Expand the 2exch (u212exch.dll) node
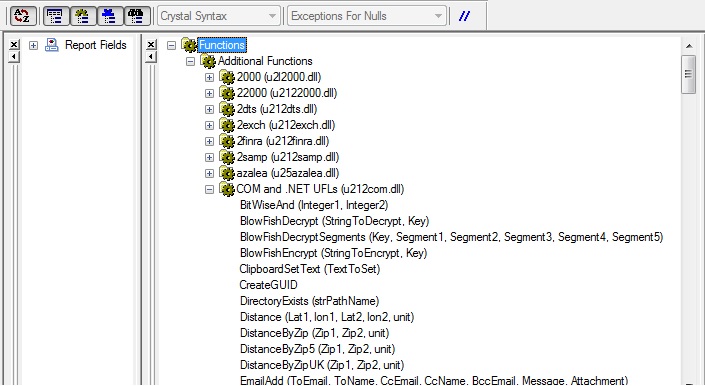Screen dimensions: 705x386 (x=209, y=125)
